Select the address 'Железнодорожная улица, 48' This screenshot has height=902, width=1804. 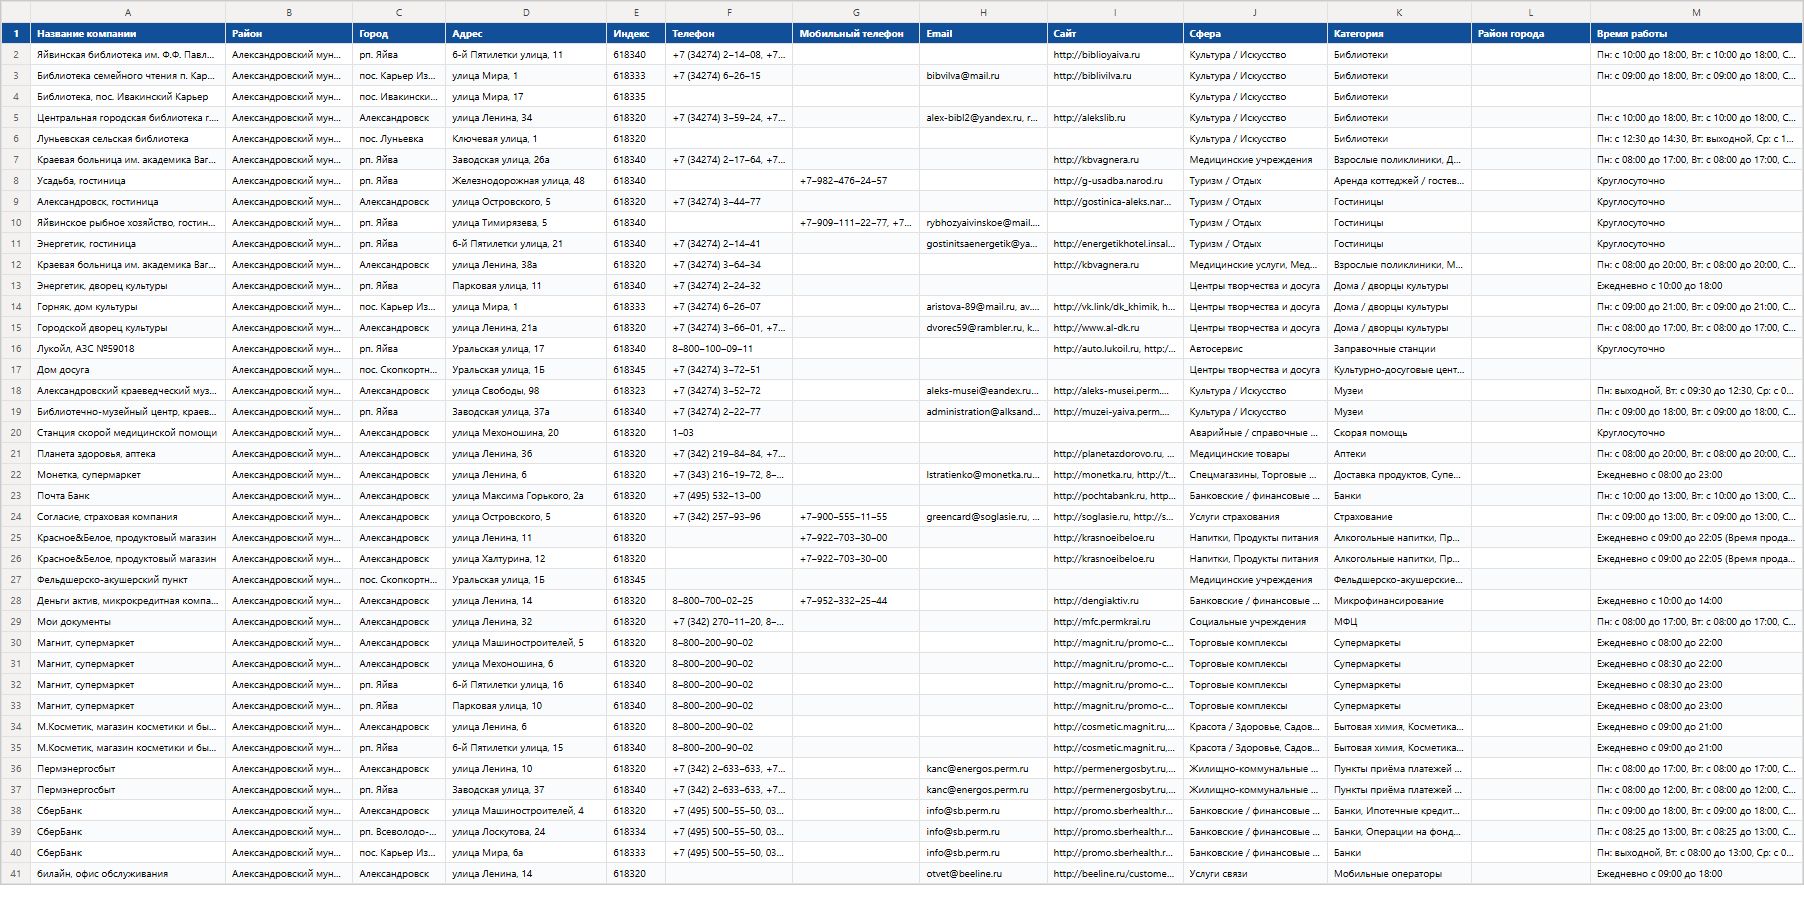tap(526, 181)
